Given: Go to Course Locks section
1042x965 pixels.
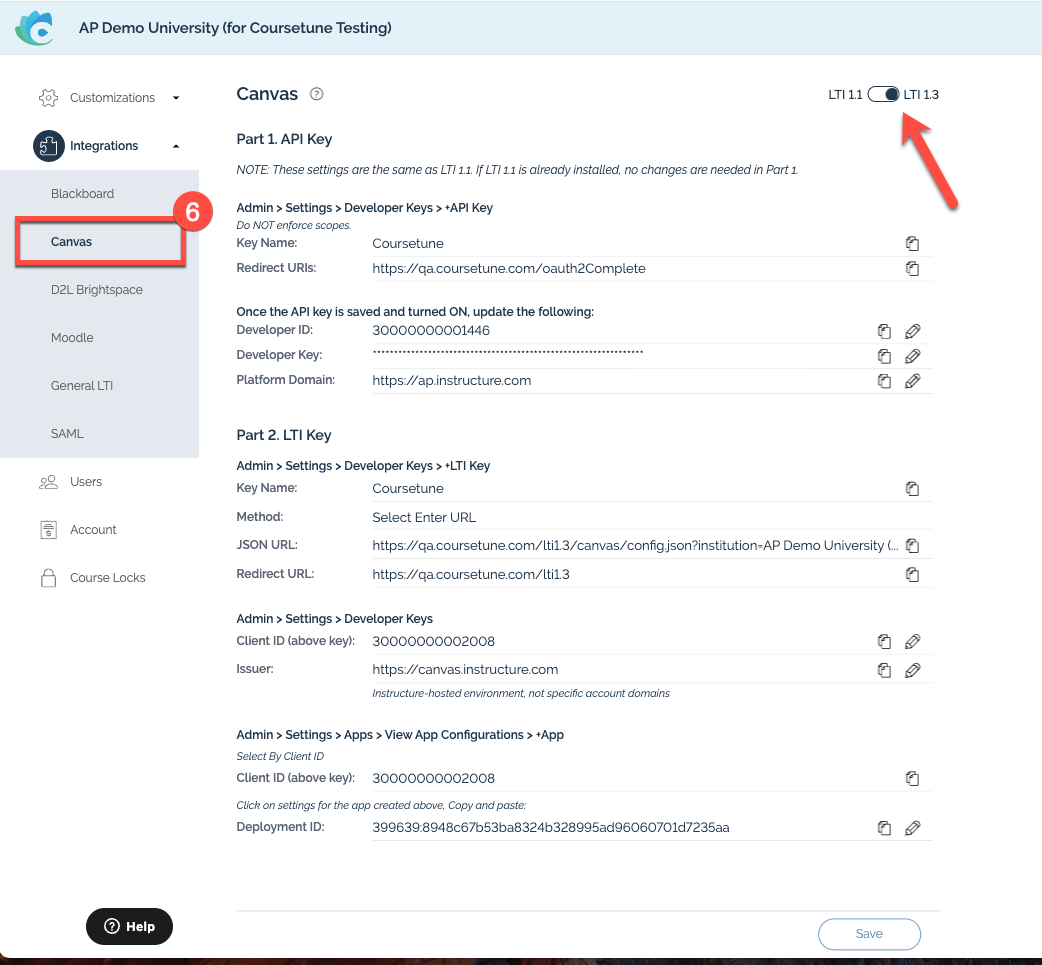Looking at the screenshot, I should tap(108, 578).
